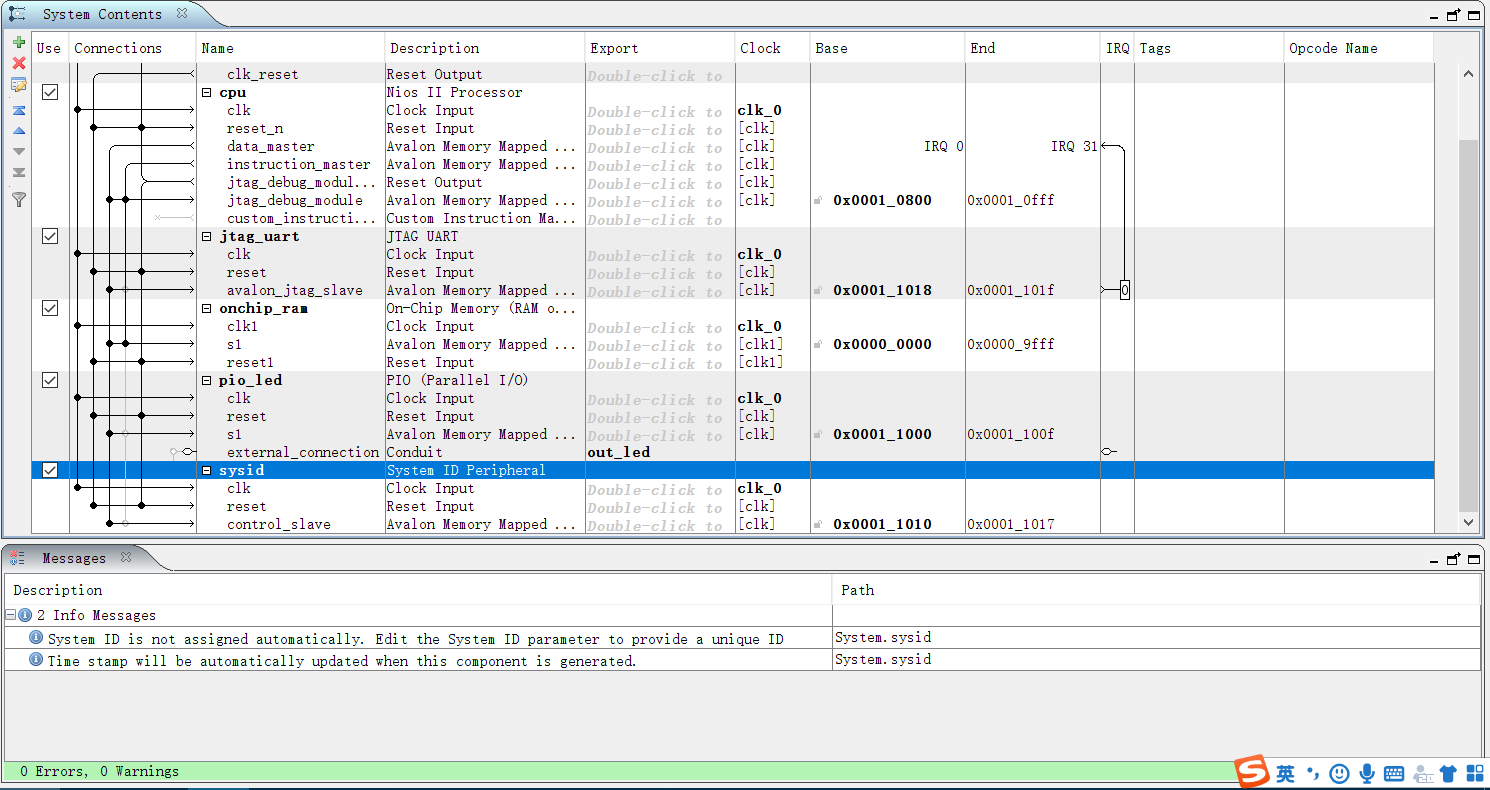This screenshot has height=790, width=1490.
Task: Click the Messages tab icon
Action: [18, 558]
